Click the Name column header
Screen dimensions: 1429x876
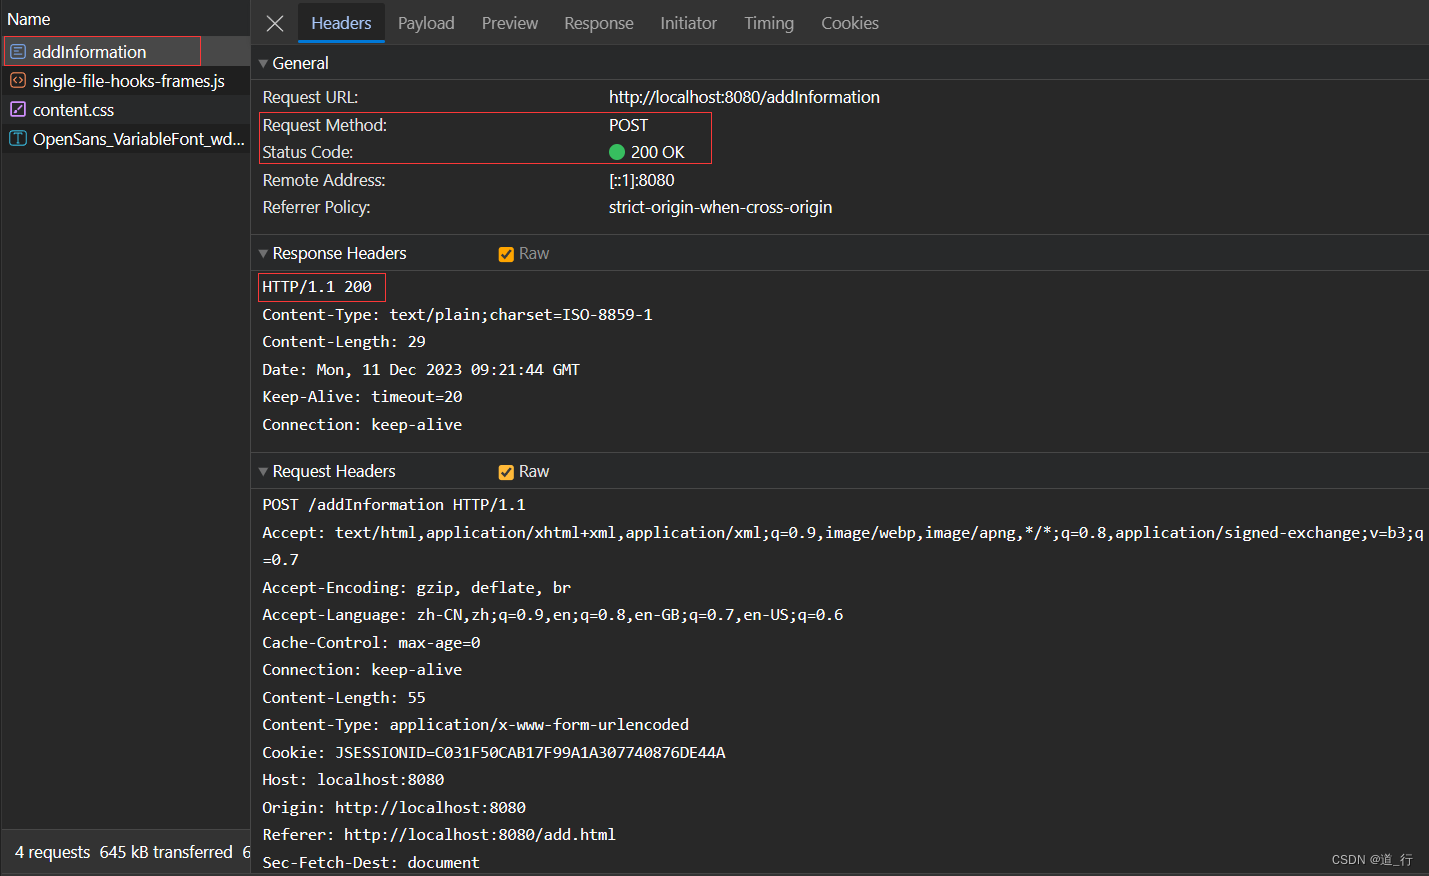[29, 19]
